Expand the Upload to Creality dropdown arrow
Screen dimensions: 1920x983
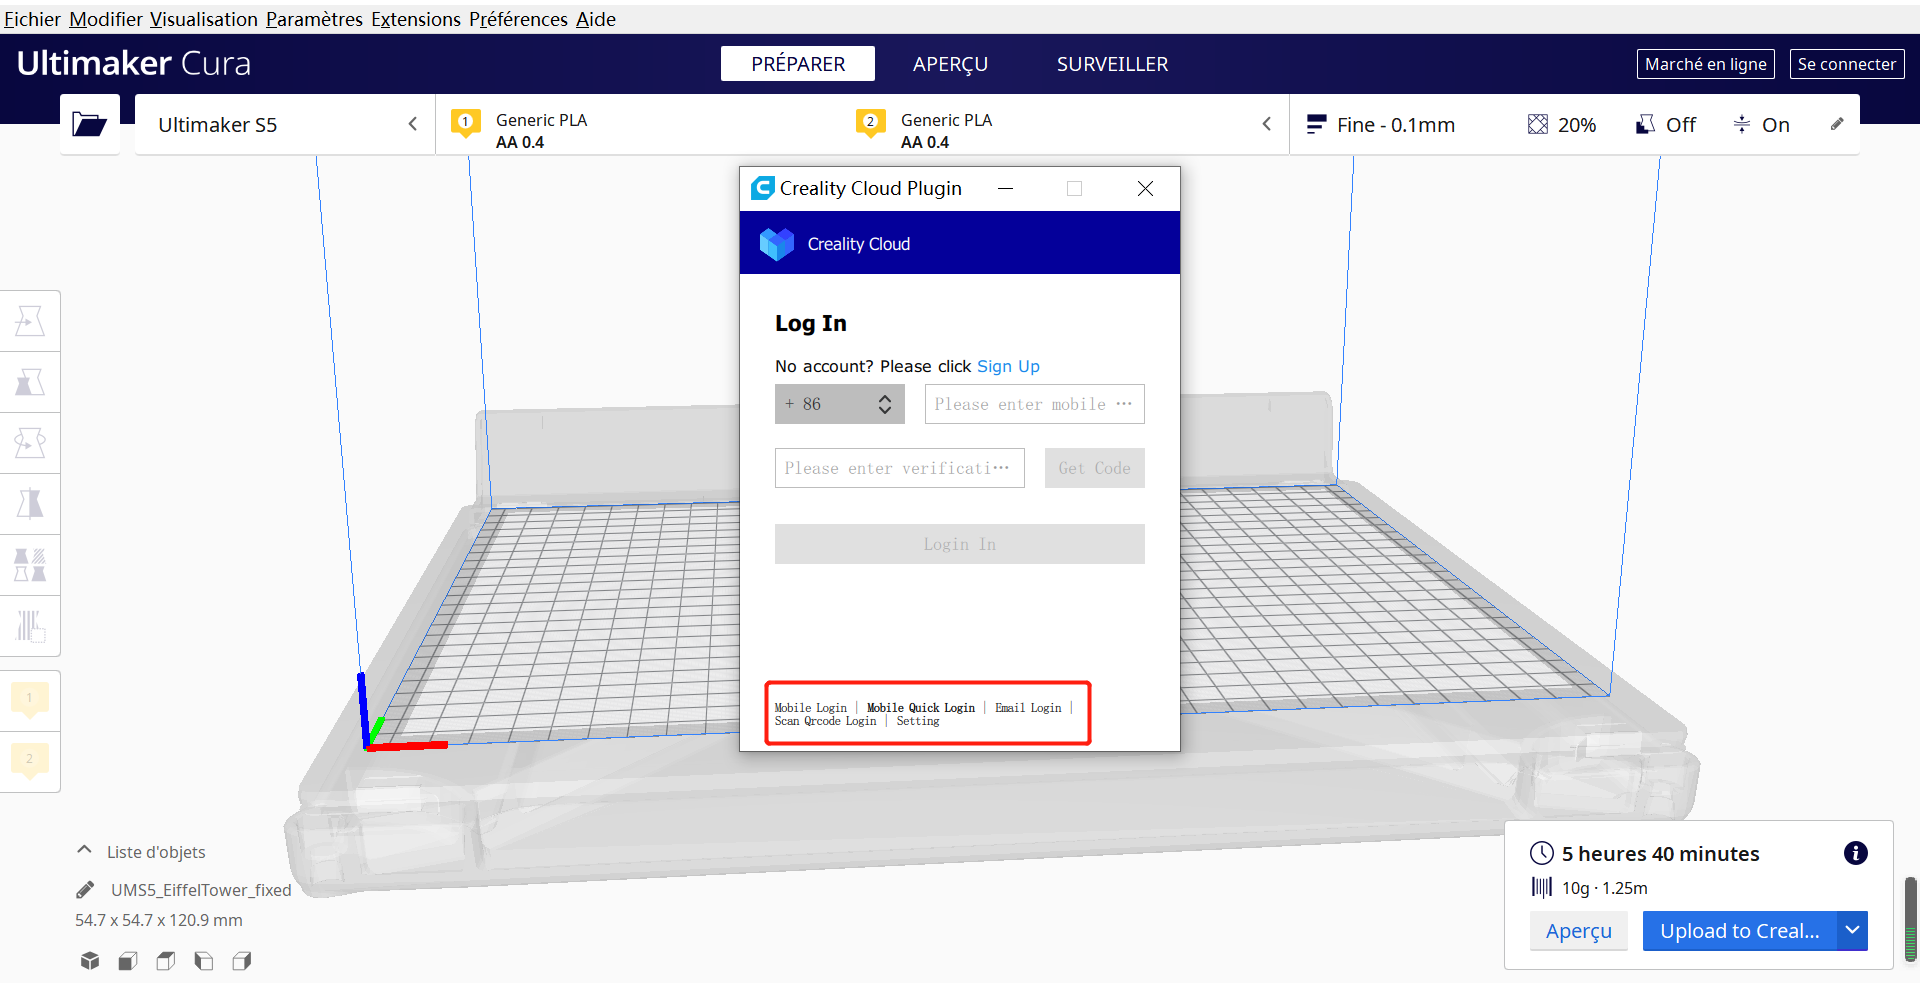tap(1853, 931)
